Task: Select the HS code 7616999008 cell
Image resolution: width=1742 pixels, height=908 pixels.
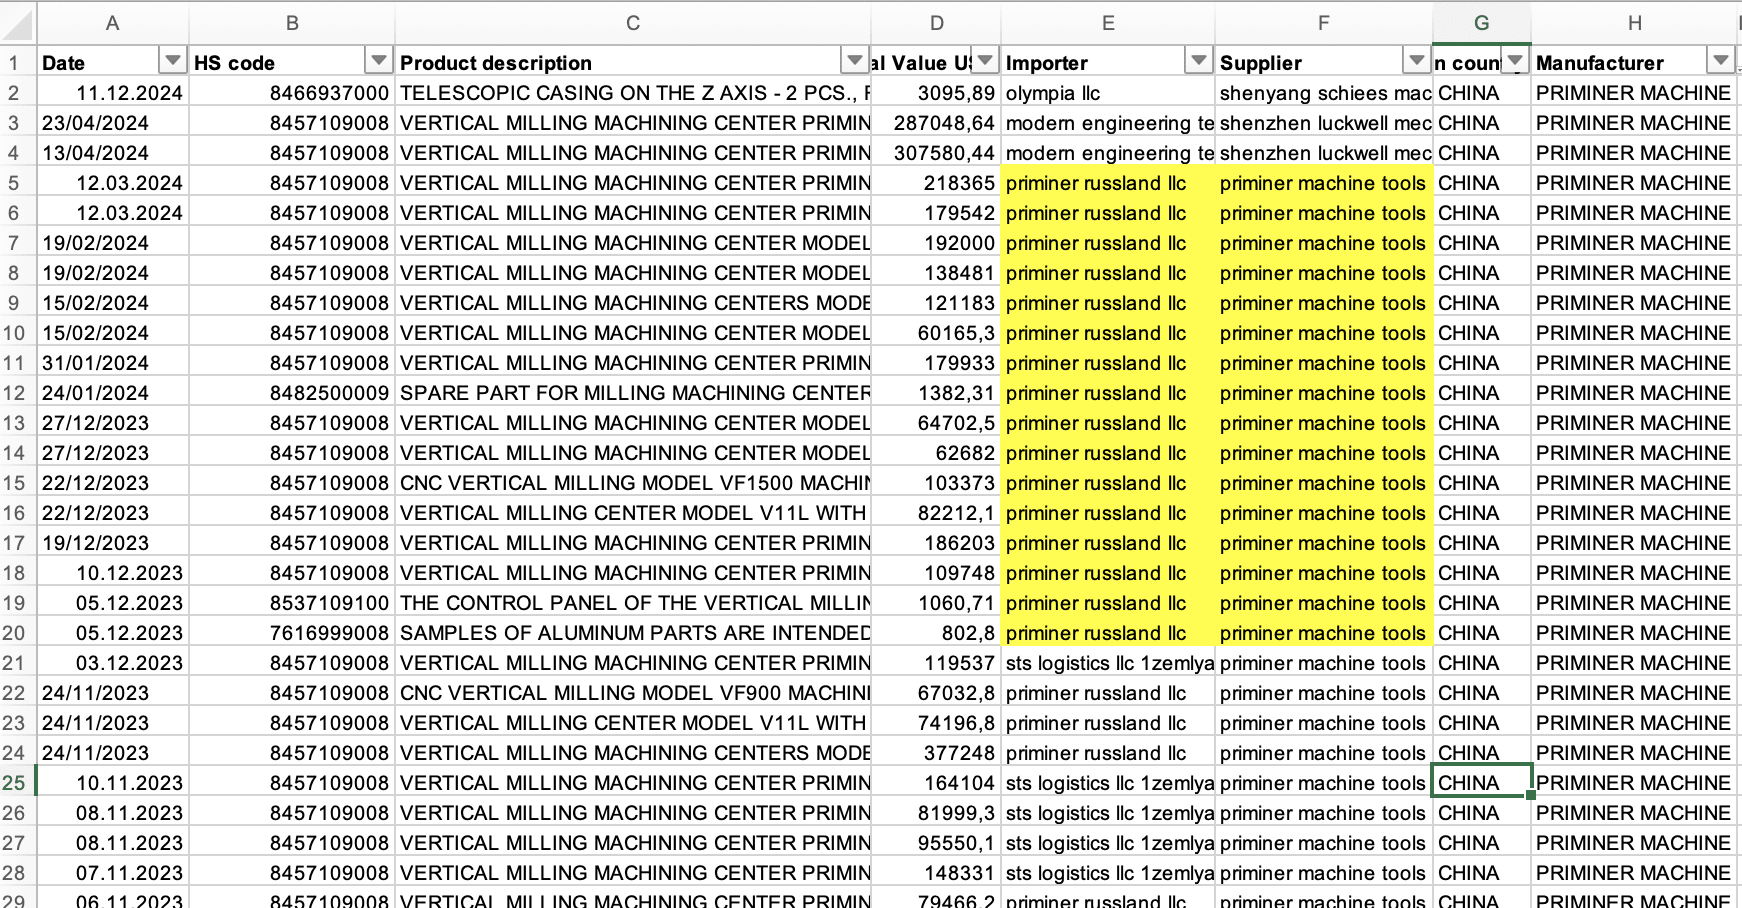Action: [292, 633]
